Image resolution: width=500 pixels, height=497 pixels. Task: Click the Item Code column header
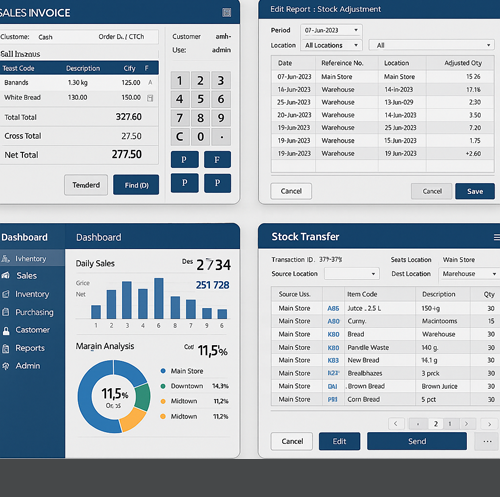(362, 294)
